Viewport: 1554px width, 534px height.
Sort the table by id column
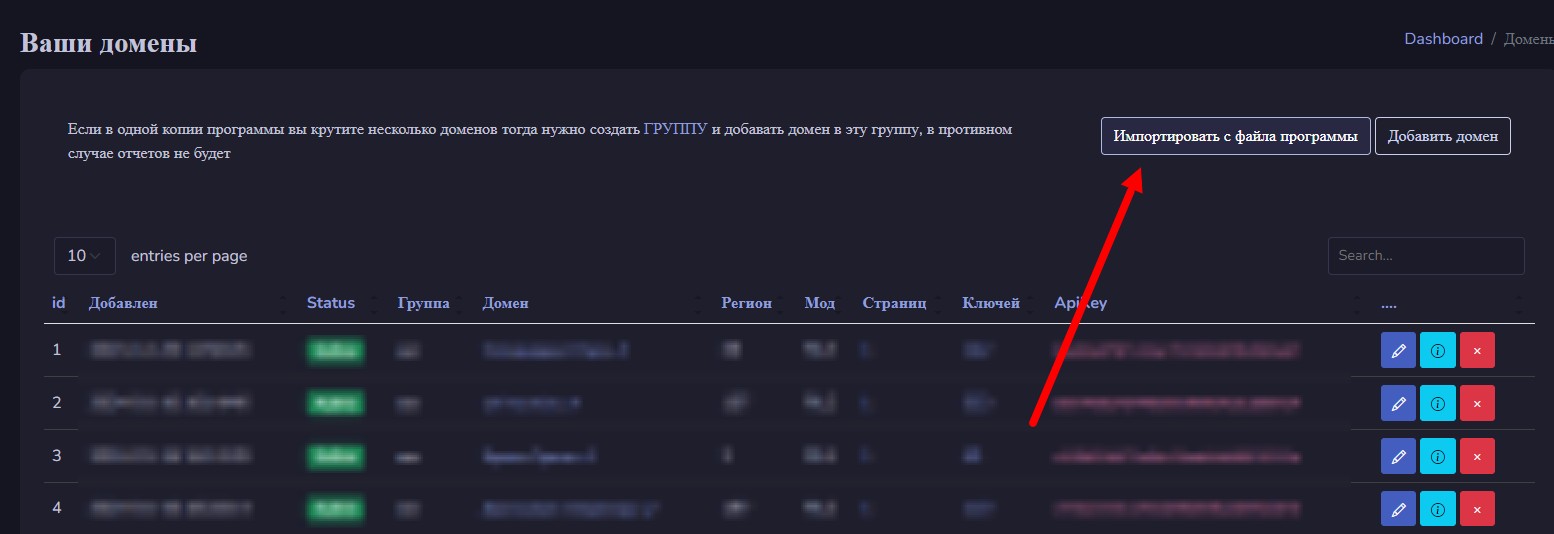click(58, 303)
